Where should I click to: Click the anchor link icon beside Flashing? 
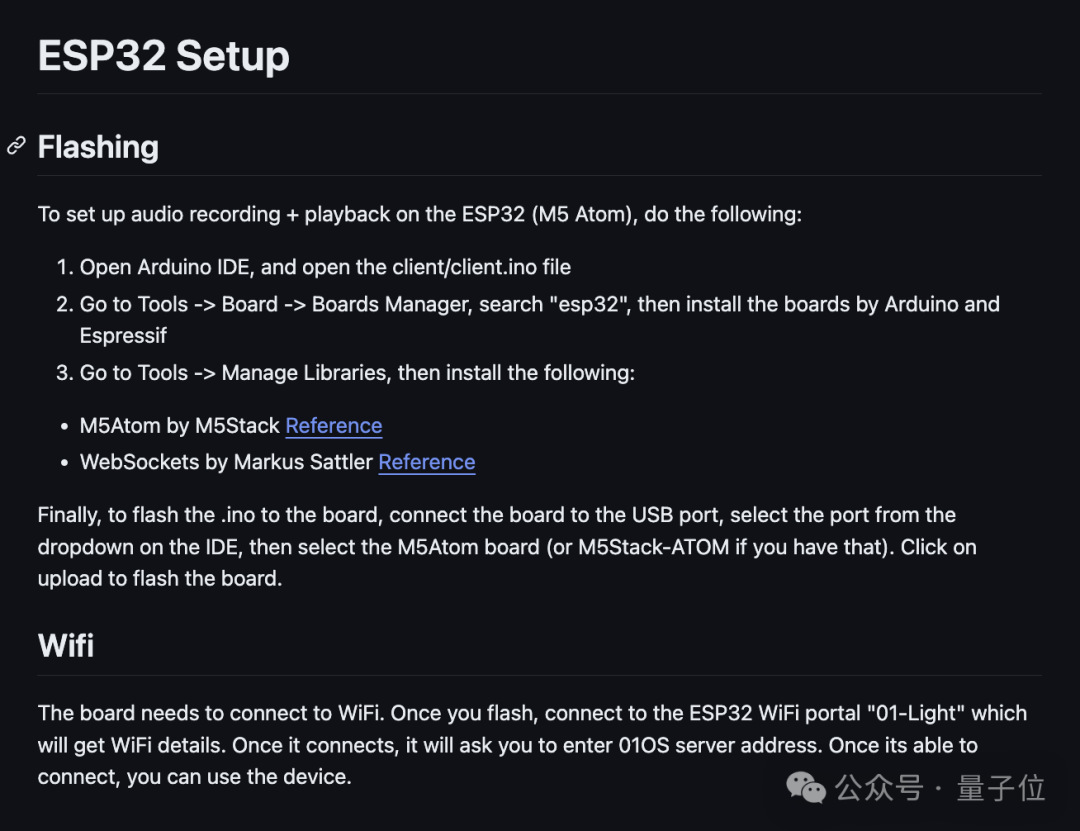[16, 146]
